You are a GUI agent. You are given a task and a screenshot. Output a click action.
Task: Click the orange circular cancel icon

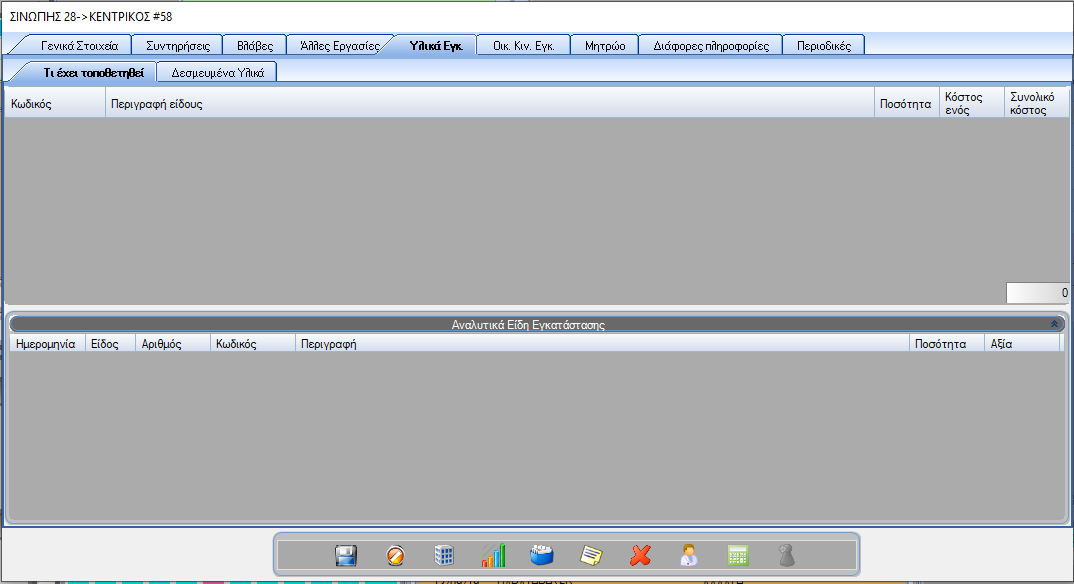pos(395,555)
